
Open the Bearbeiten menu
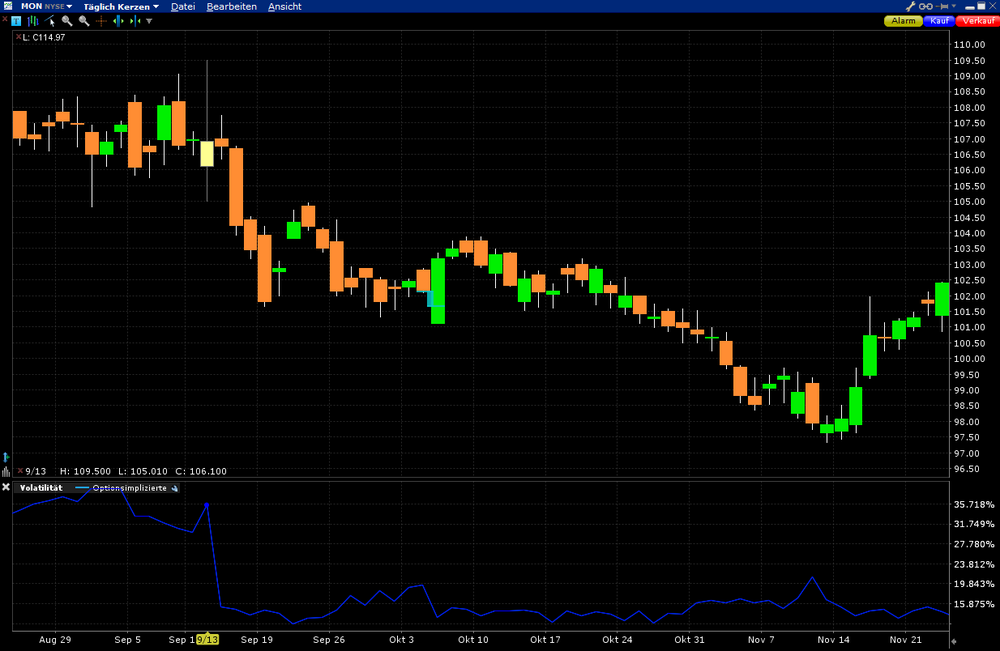click(232, 6)
